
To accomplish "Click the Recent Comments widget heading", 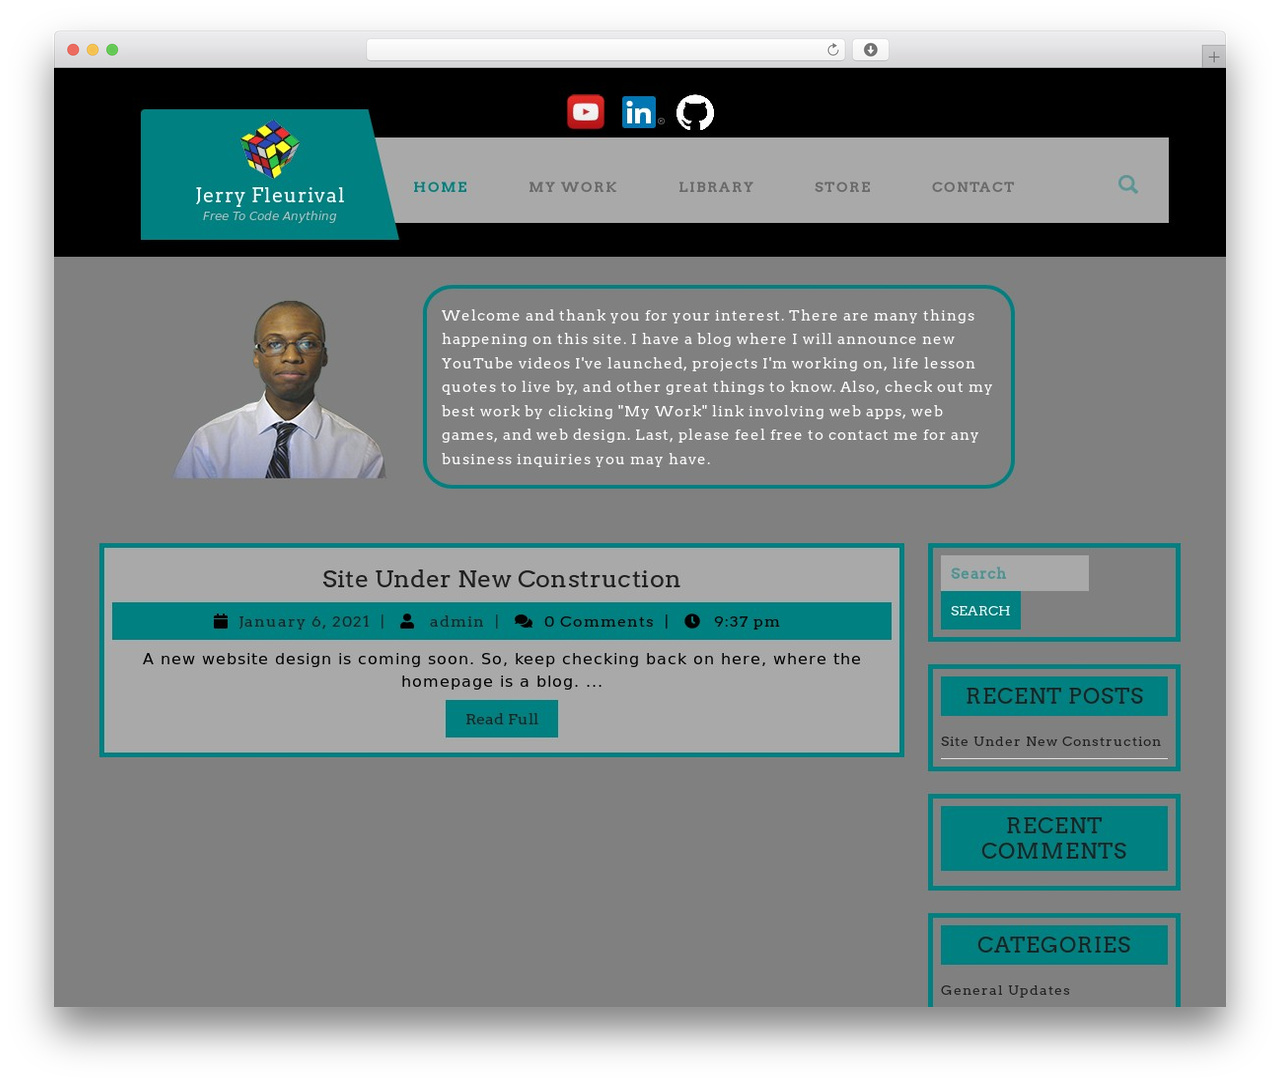I will pos(1054,838).
